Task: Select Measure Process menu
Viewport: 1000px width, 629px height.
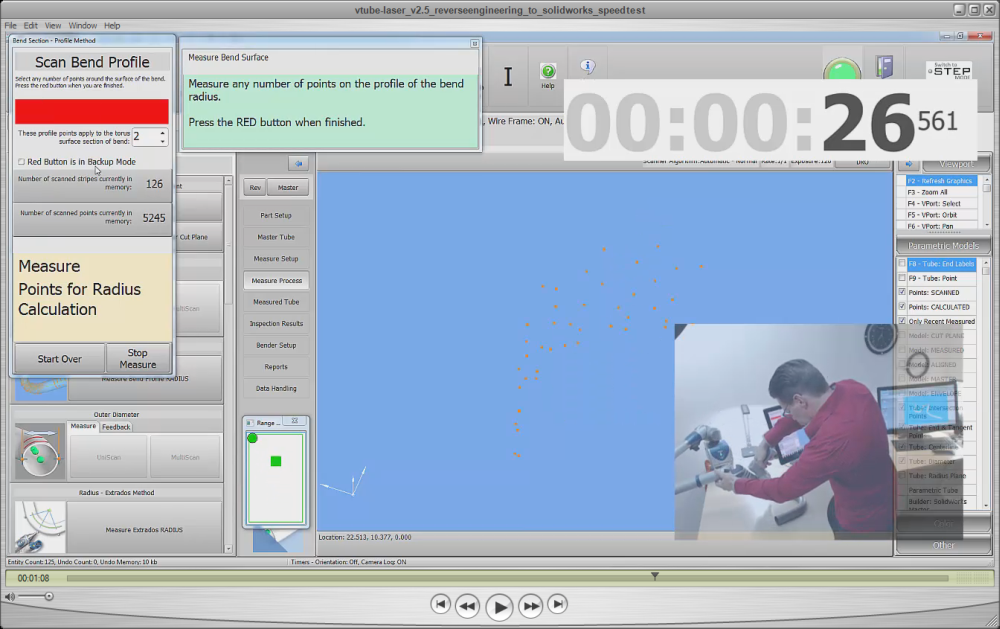Action: point(276,281)
